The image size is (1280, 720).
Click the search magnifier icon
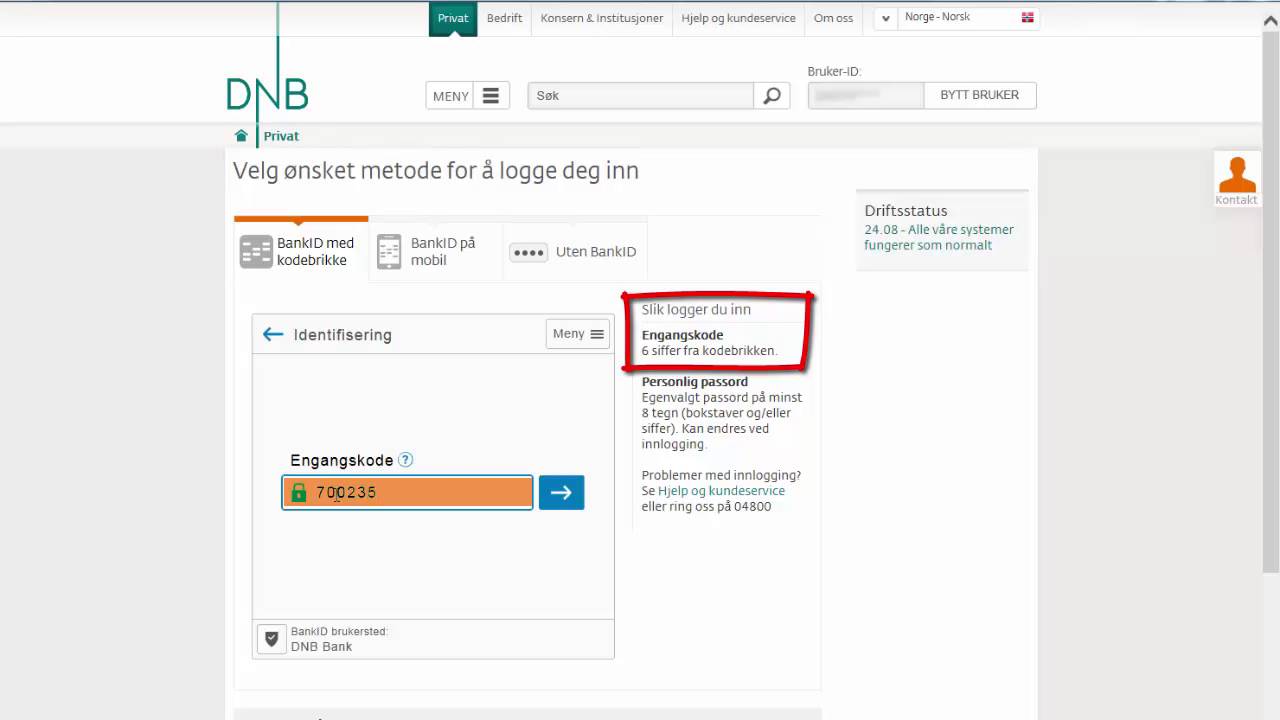tap(772, 96)
